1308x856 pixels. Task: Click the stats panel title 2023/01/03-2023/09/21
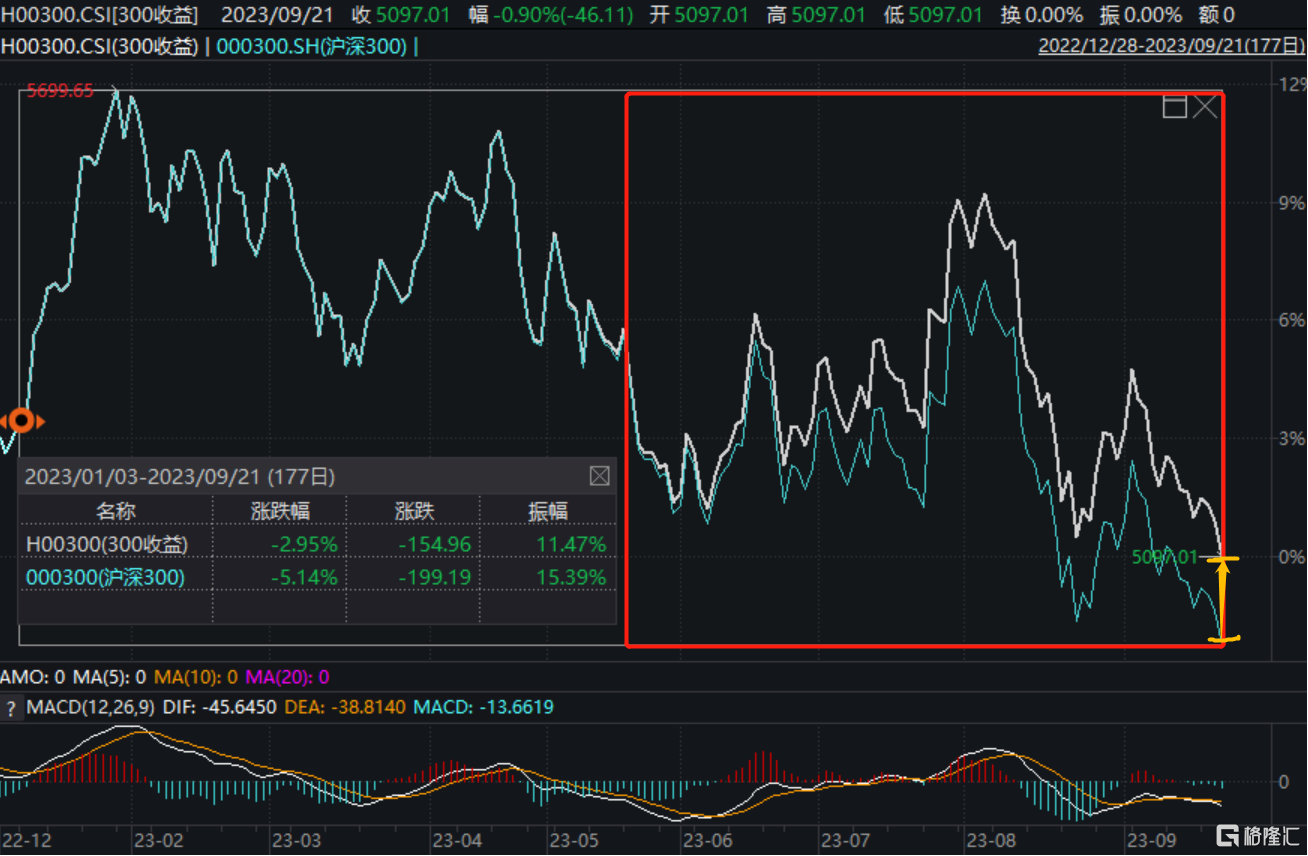(x=180, y=476)
